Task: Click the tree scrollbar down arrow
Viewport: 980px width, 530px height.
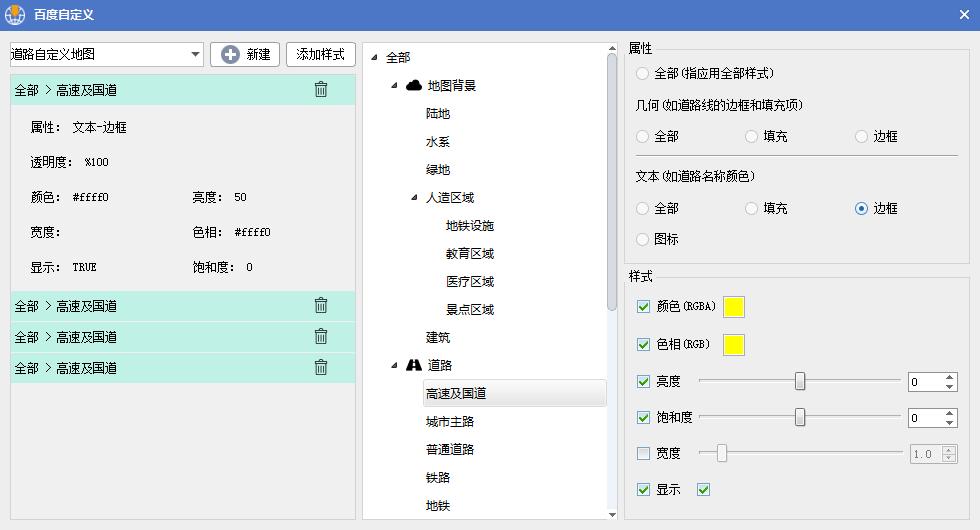Action: (612, 514)
